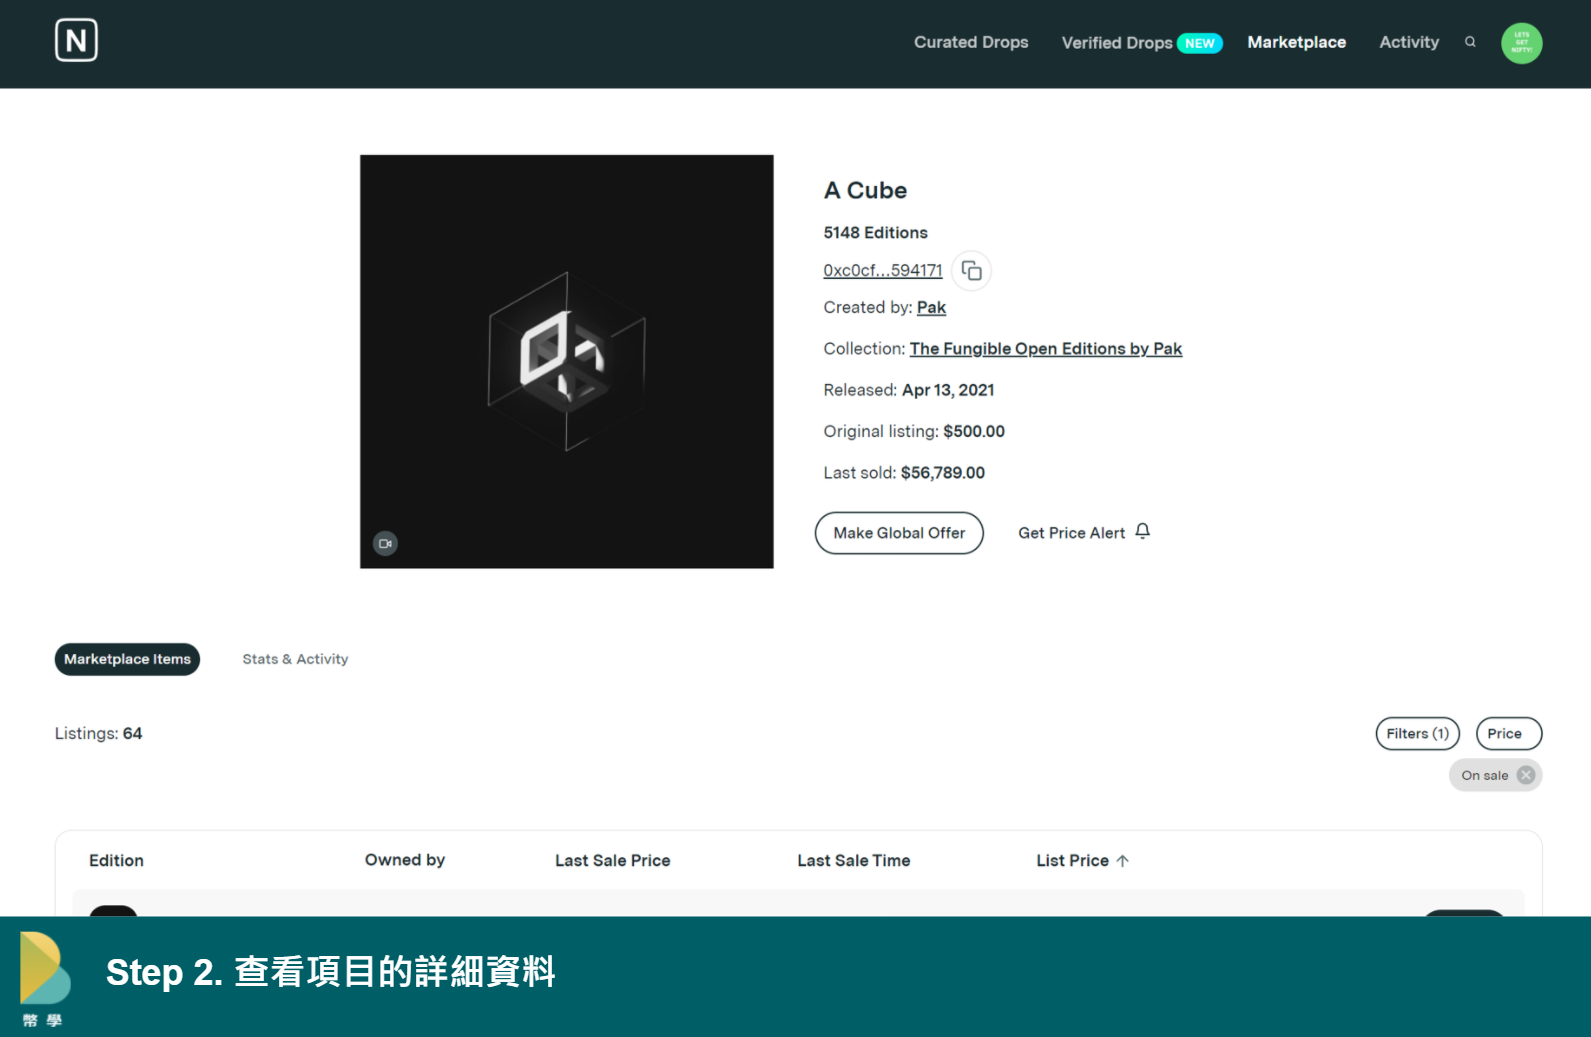Open search via magnifier icon
The height and width of the screenshot is (1037, 1591).
(1470, 42)
